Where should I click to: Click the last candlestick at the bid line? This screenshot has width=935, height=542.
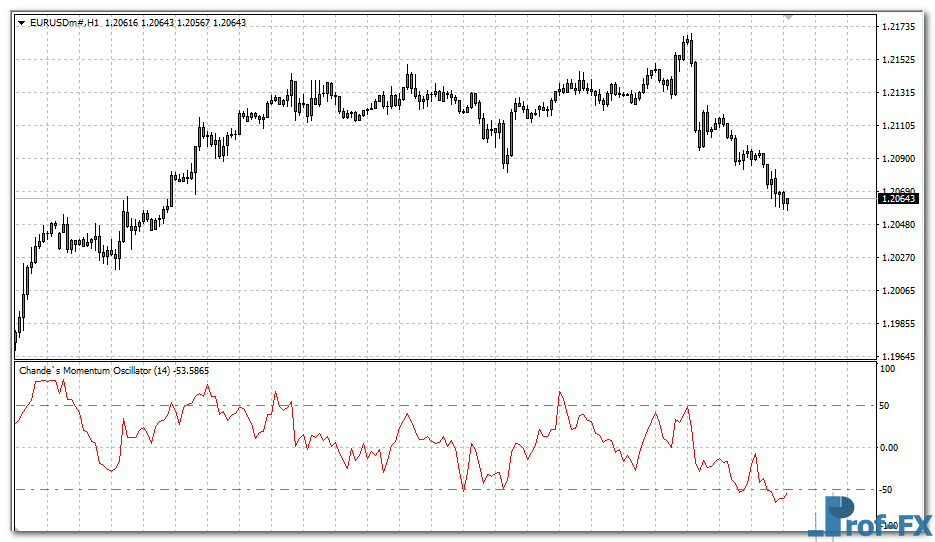tap(787, 200)
